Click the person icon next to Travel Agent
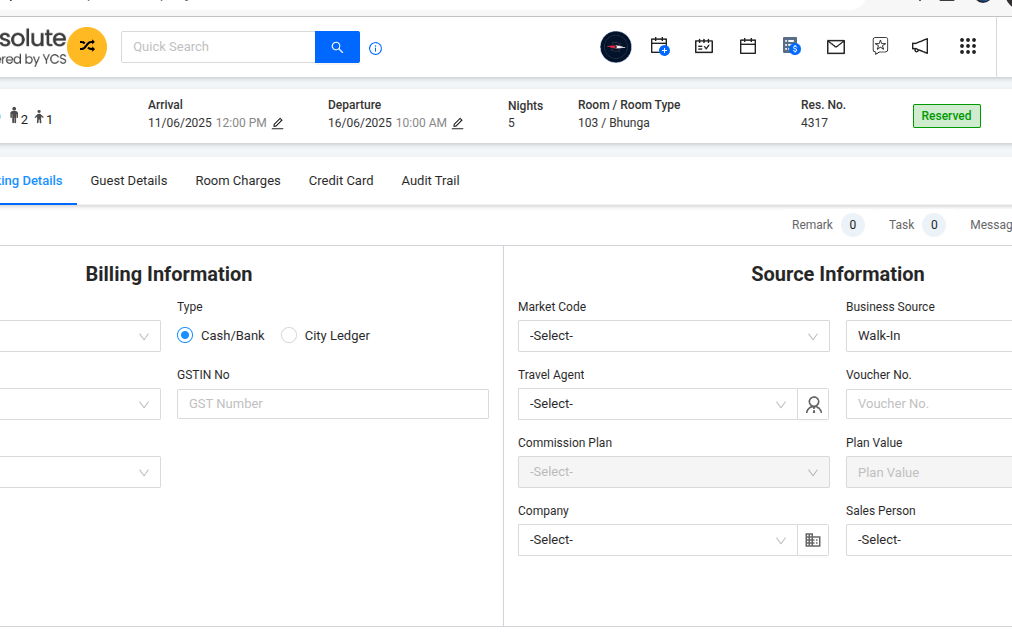The width and height of the screenshot is (1012, 633). pos(813,404)
